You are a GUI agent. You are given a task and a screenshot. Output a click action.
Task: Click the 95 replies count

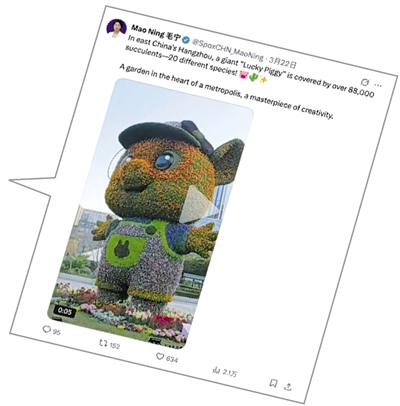(57, 332)
